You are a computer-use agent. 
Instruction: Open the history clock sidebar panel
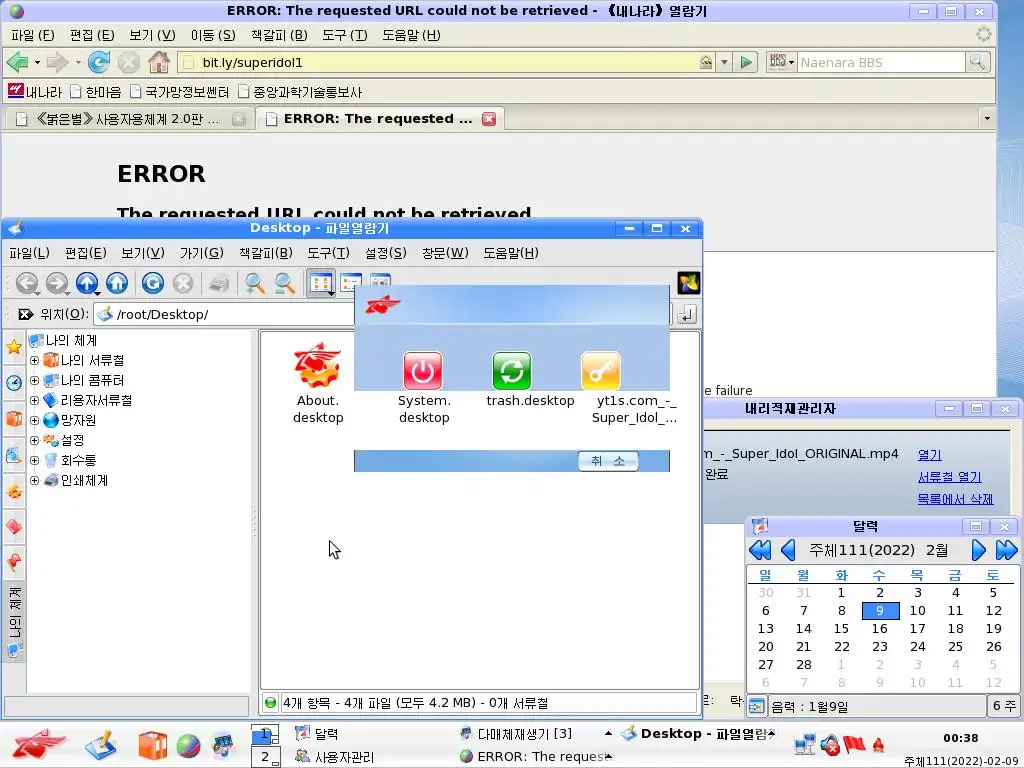tap(14, 383)
